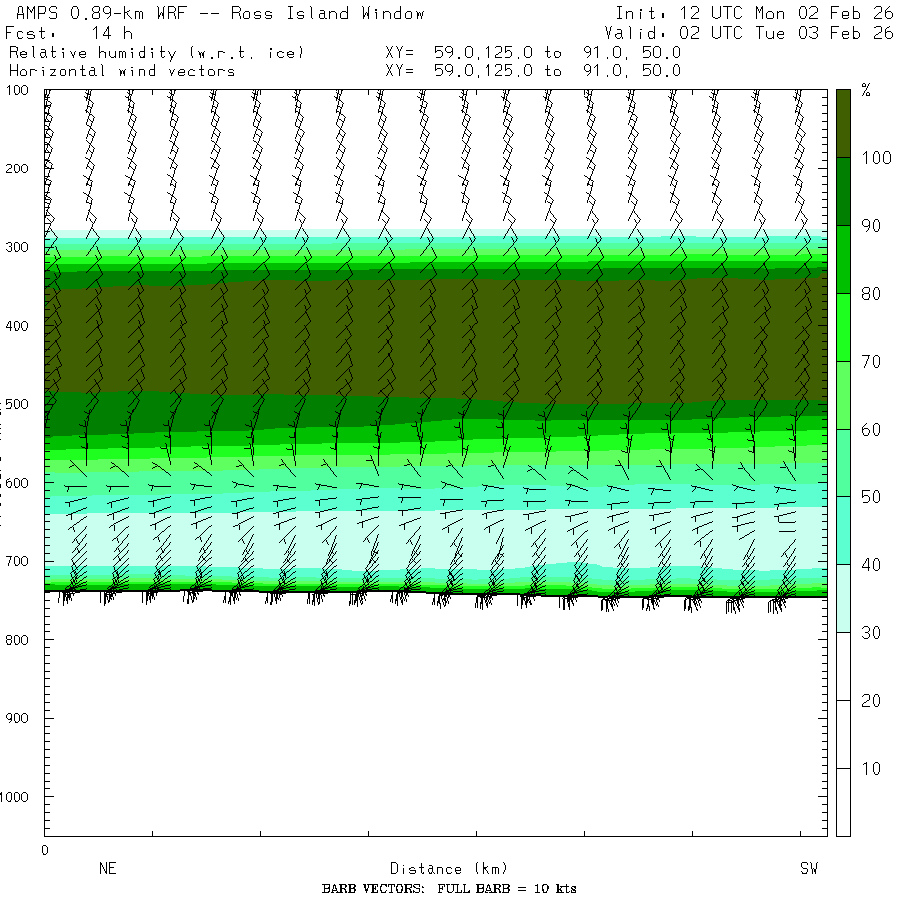Click the colorbar label 10

click(871, 769)
